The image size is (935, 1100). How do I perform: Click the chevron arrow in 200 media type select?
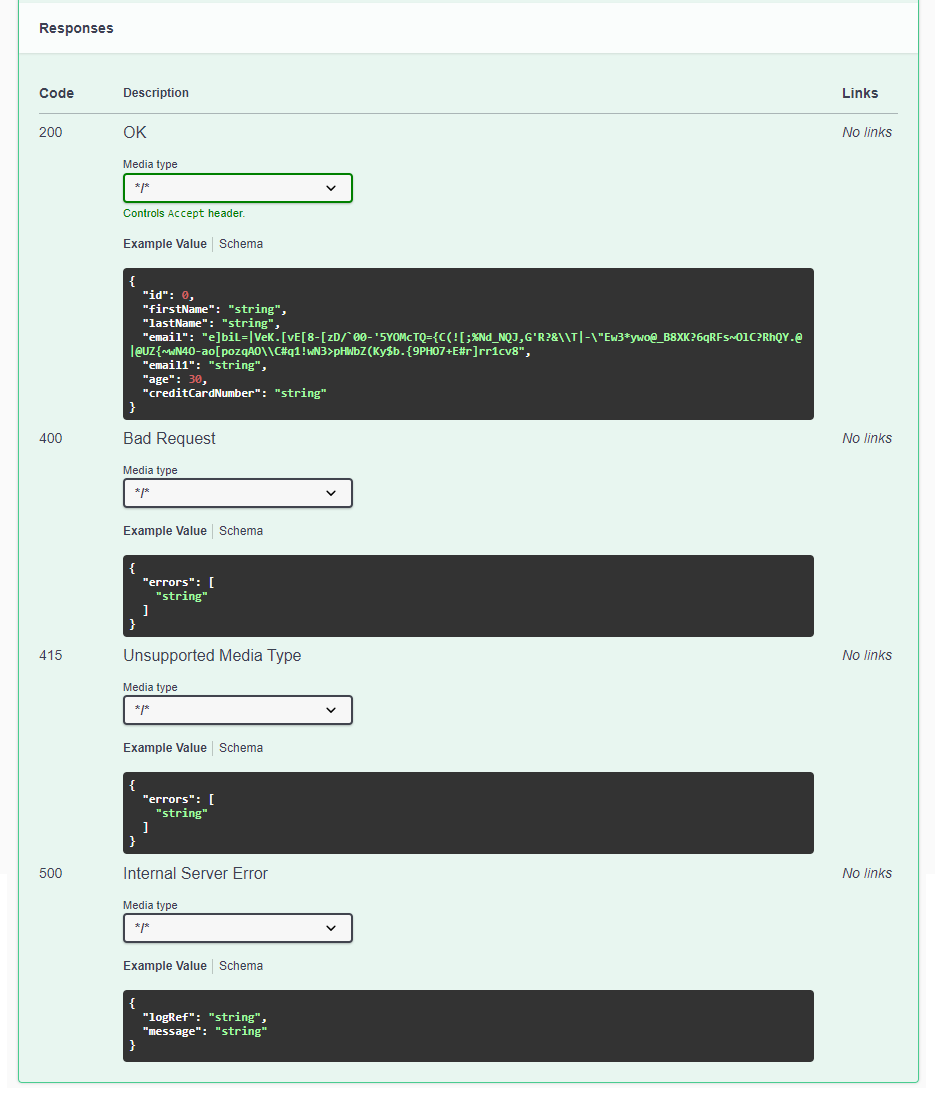click(331, 188)
